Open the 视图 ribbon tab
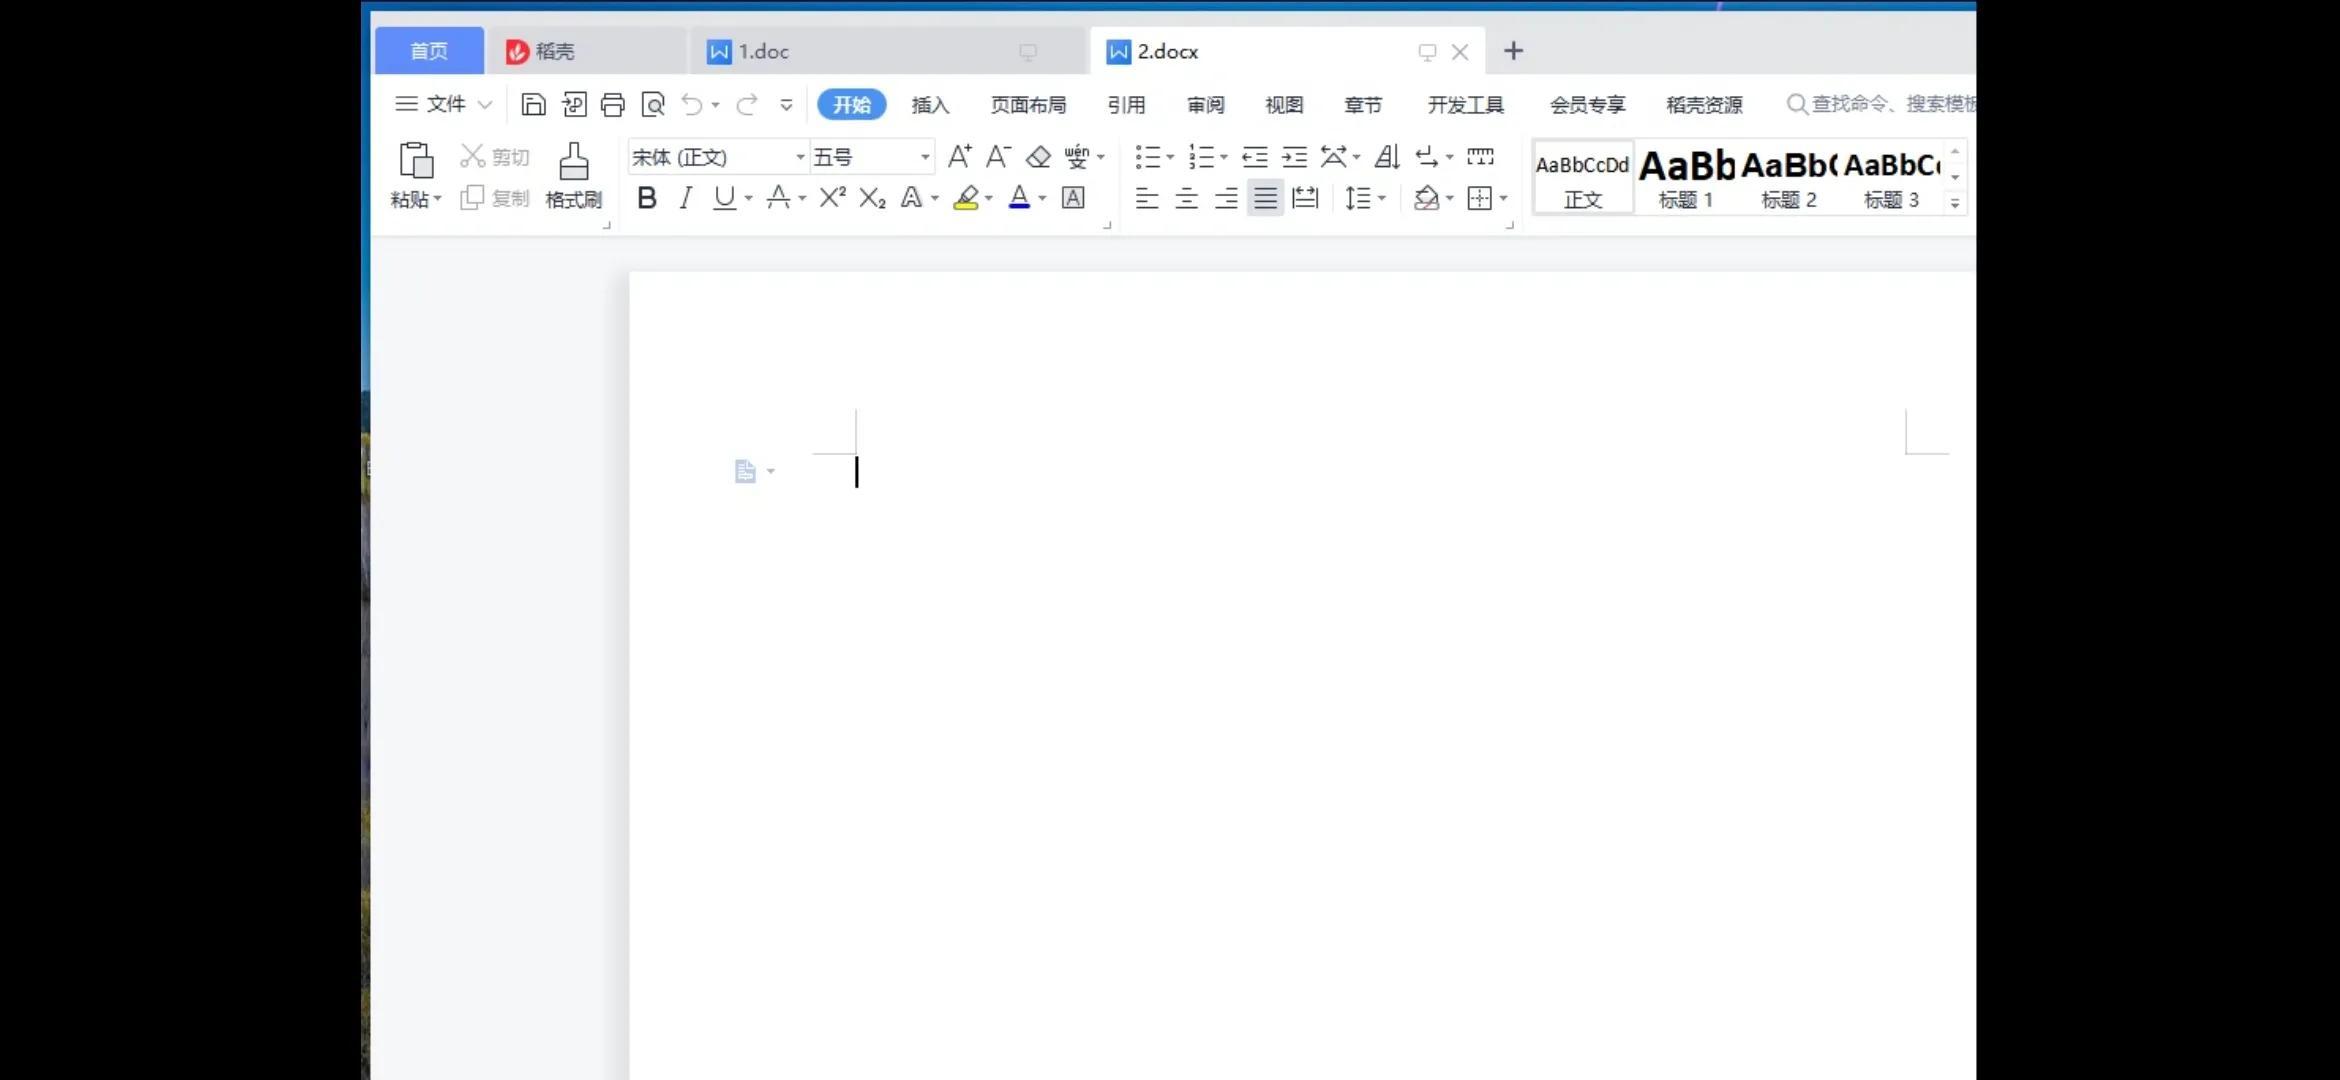Viewport: 2340px width, 1080px height. (x=1284, y=104)
